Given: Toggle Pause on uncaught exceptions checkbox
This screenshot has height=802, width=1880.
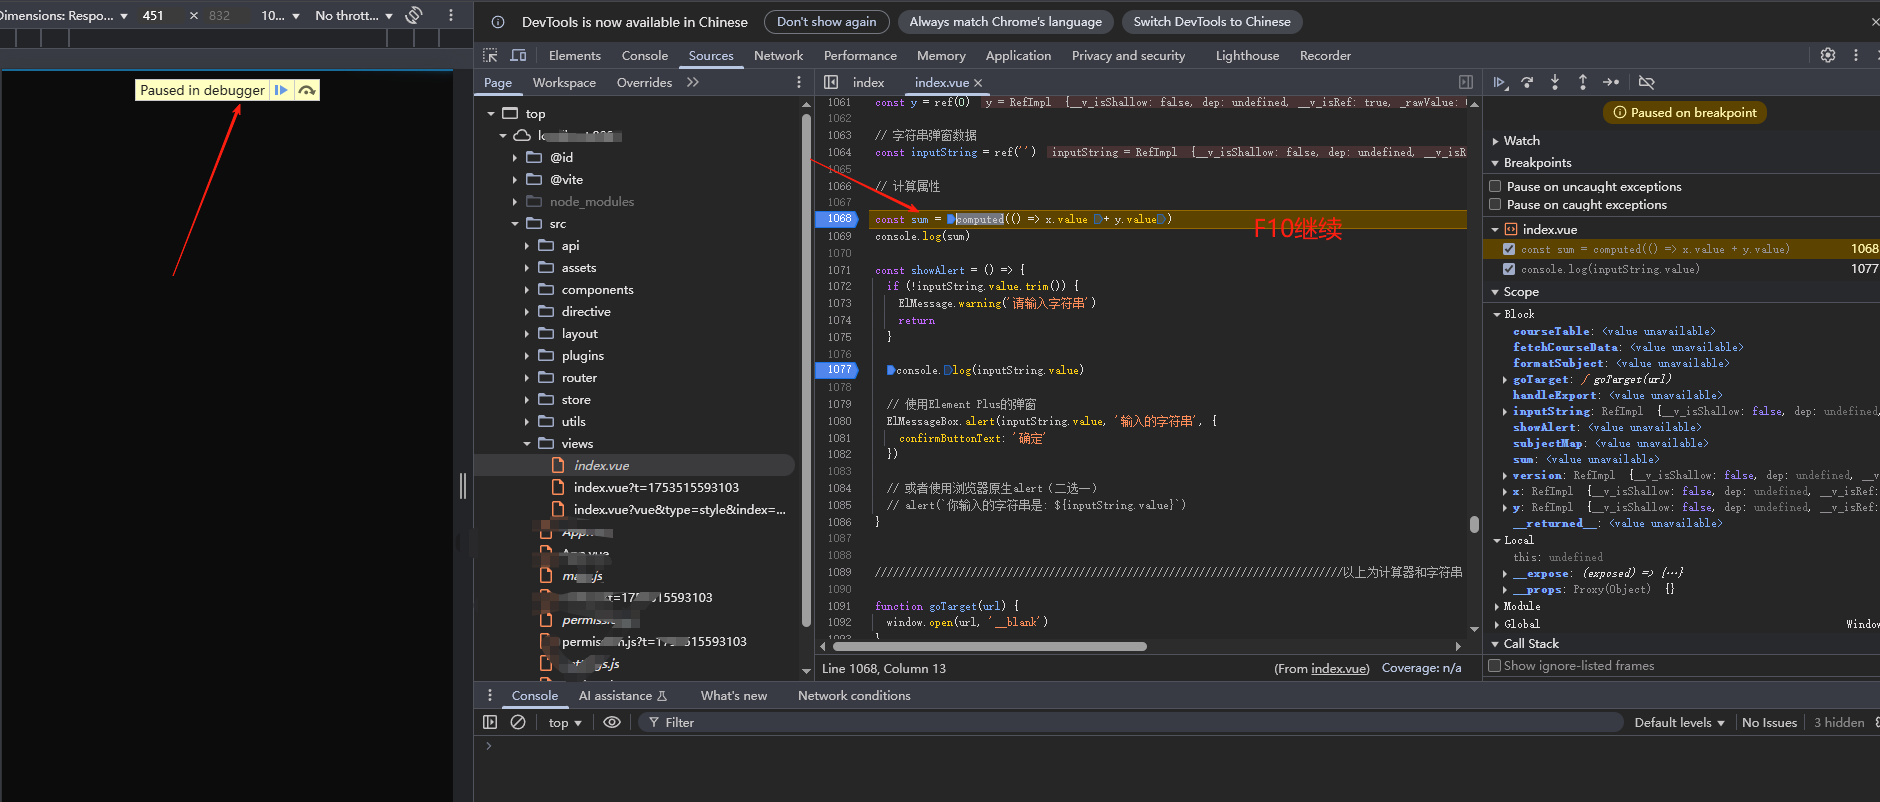Looking at the screenshot, I should click(x=1496, y=186).
